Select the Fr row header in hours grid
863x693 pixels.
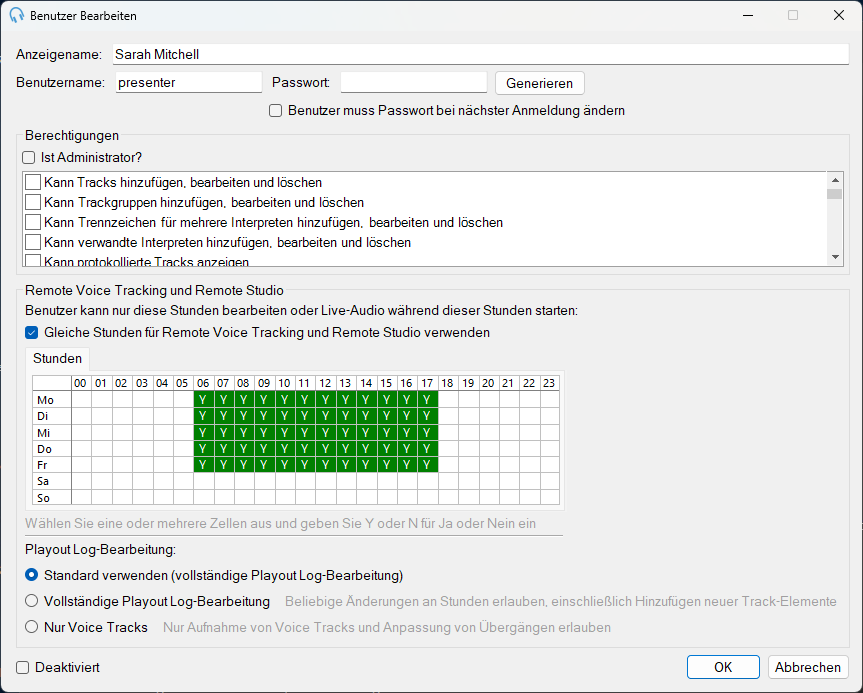[x=52, y=465]
